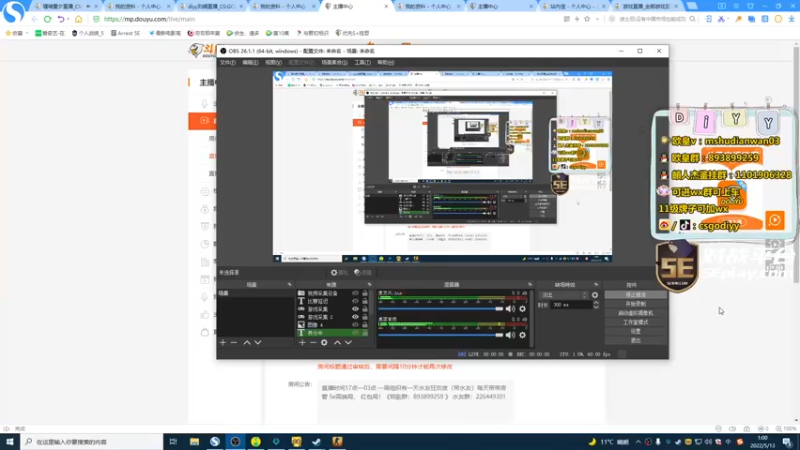The image size is (800, 450).
Task: Open OBS Tools menu
Action: point(362,62)
